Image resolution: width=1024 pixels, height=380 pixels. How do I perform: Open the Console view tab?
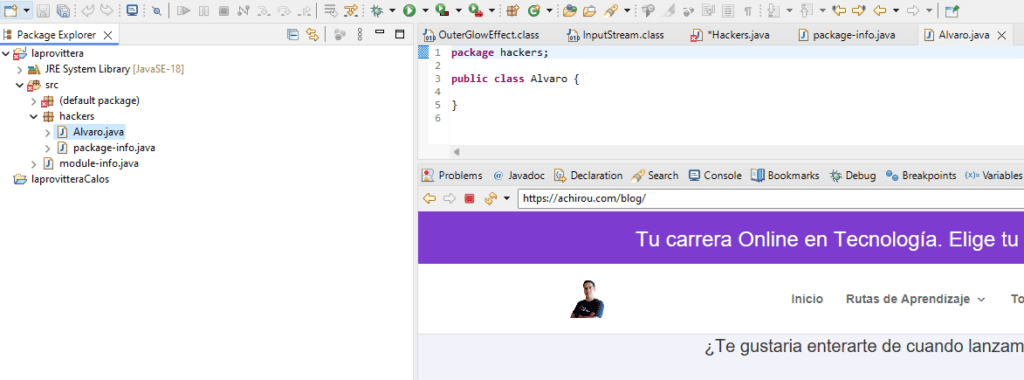point(715,175)
